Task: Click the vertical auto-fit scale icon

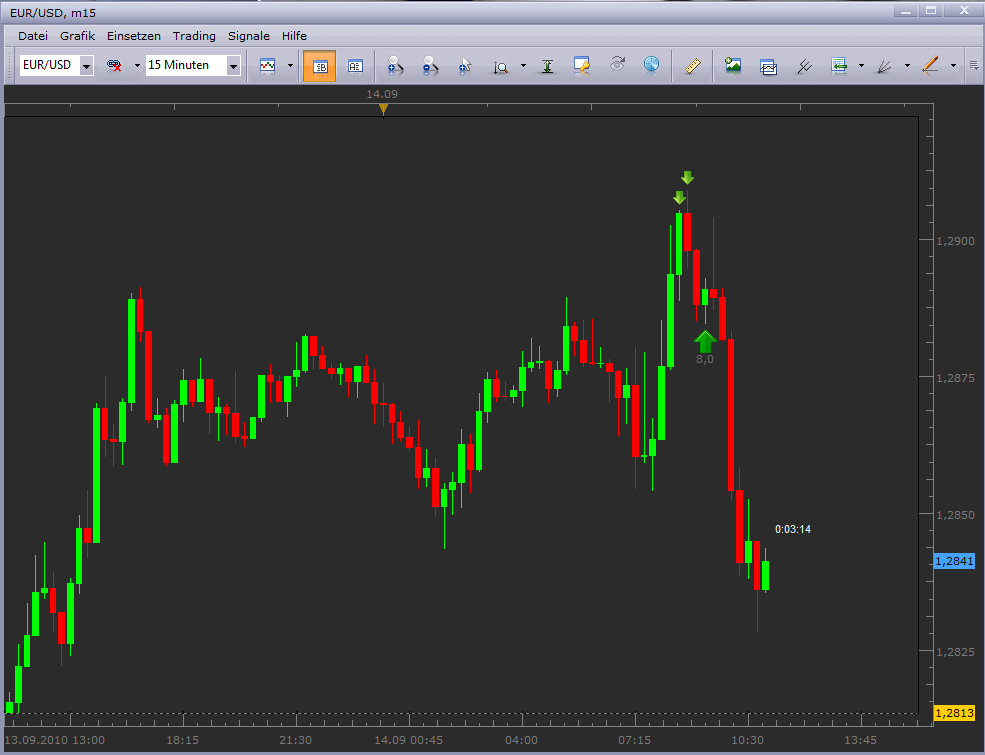Action: [547, 66]
